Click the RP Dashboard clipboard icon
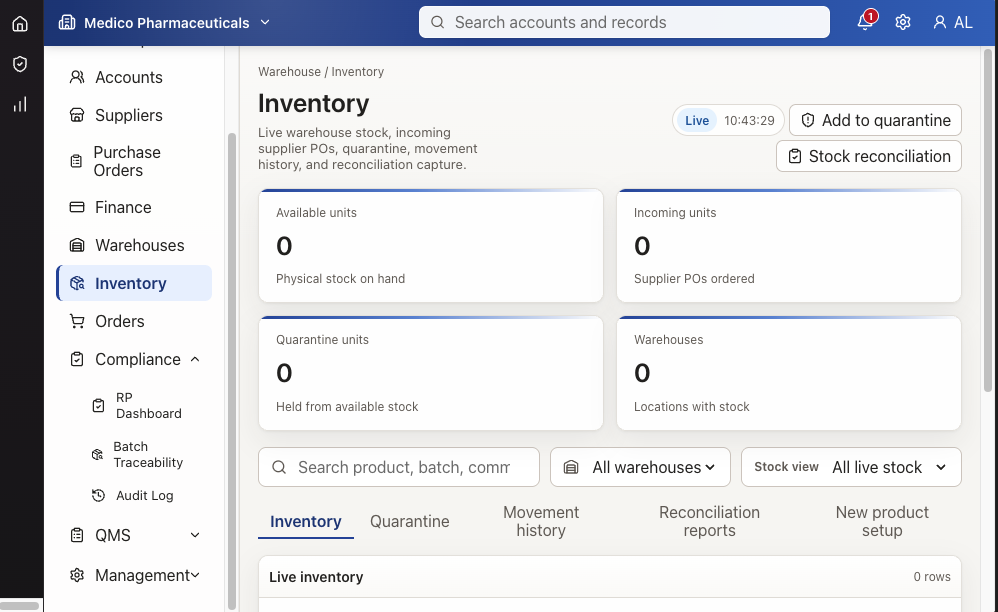998x612 pixels. [x=98, y=405]
